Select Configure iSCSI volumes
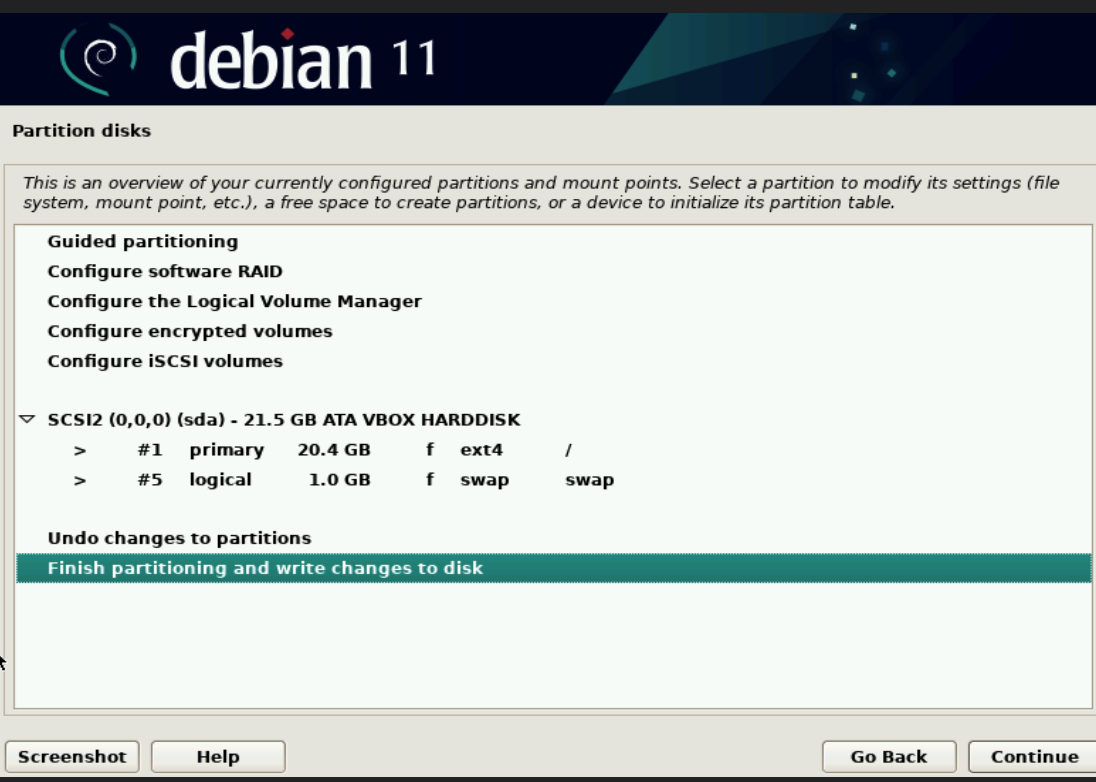 point(165,361)
